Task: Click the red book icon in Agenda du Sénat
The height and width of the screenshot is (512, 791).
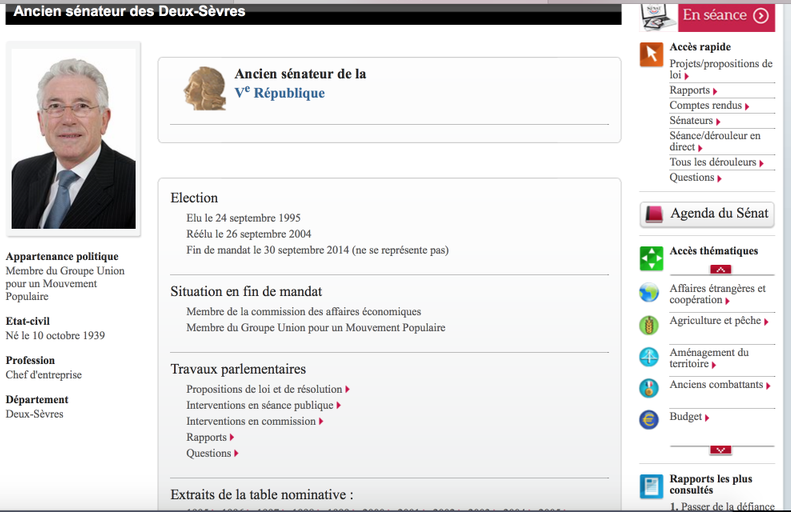Action: coord(654,214)
